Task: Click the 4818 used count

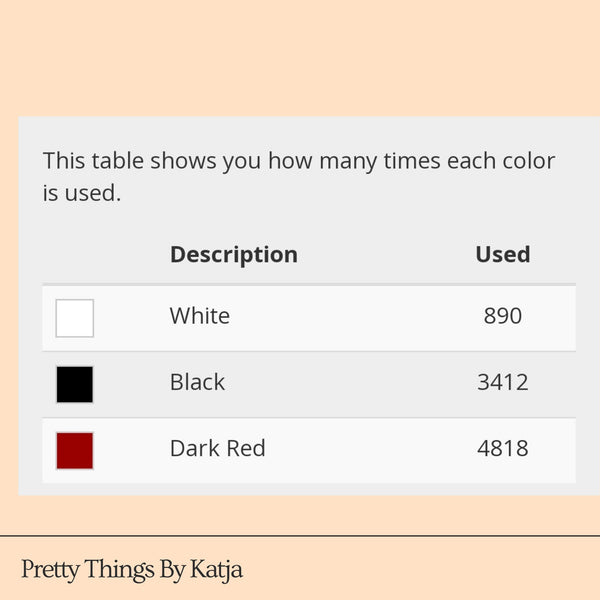Action: (x=502, y=448)
